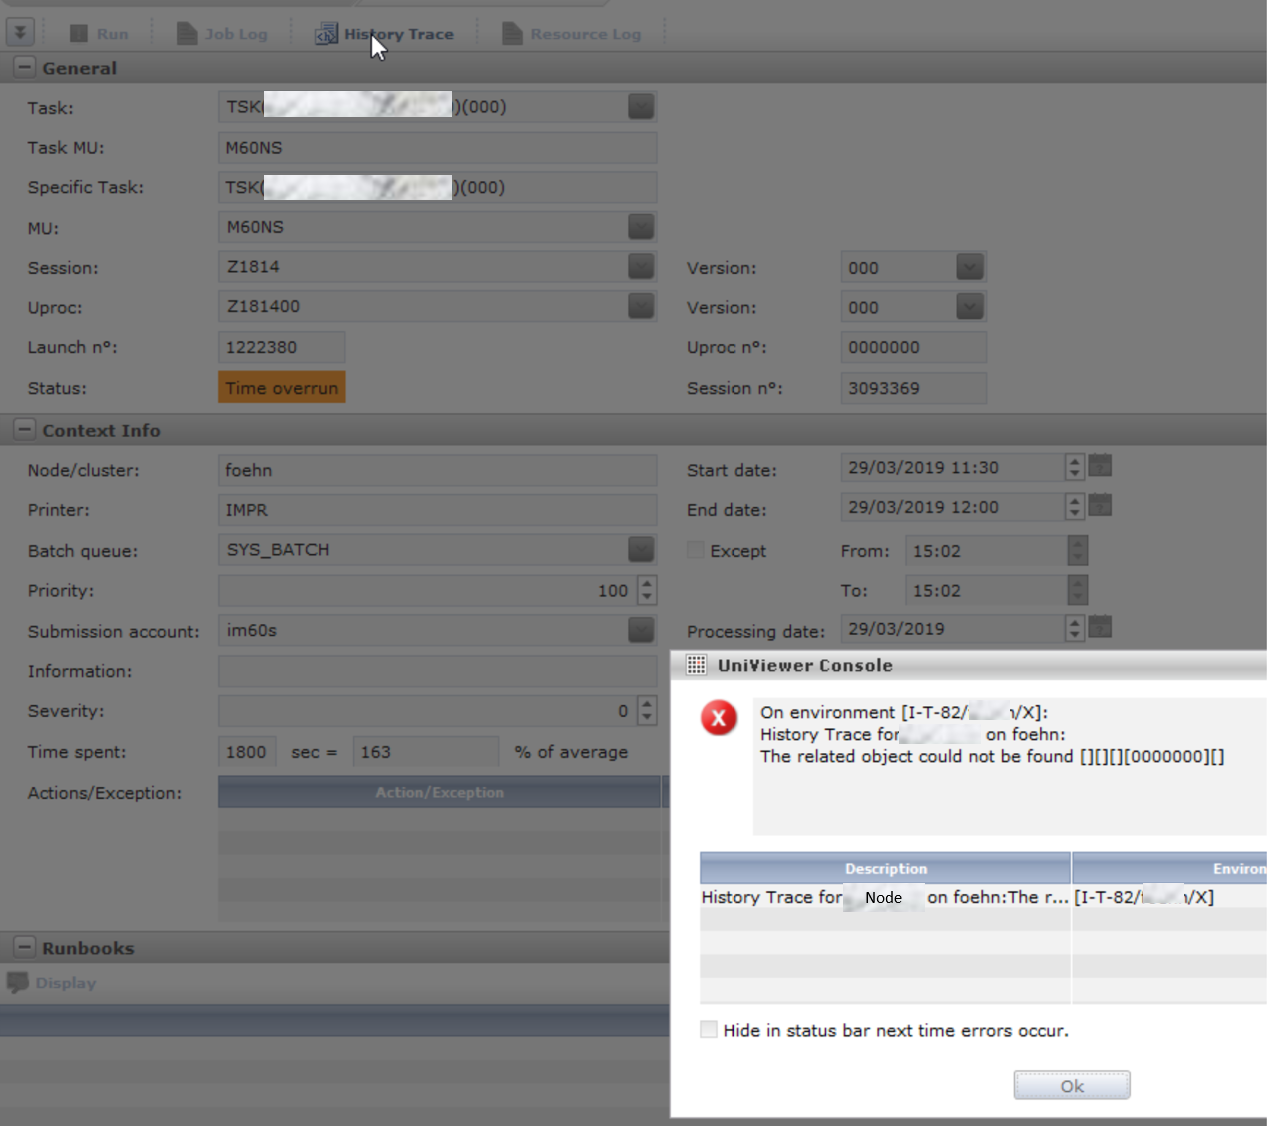Click the Specific Task field

[x=437, y=187]
